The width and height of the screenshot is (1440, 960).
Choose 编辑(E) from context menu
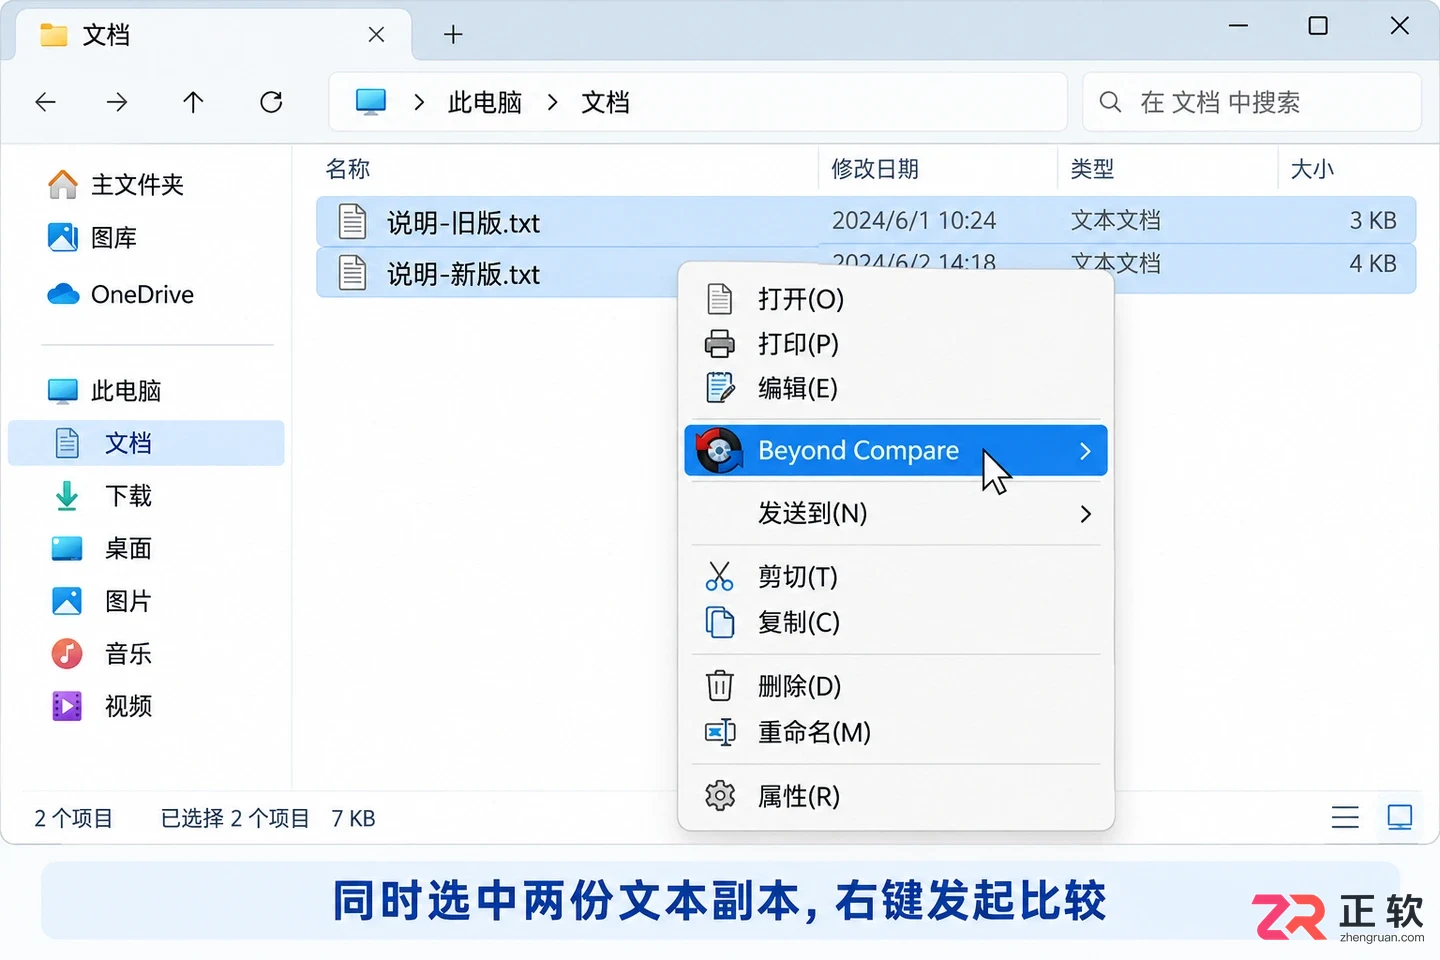[896, 388]
